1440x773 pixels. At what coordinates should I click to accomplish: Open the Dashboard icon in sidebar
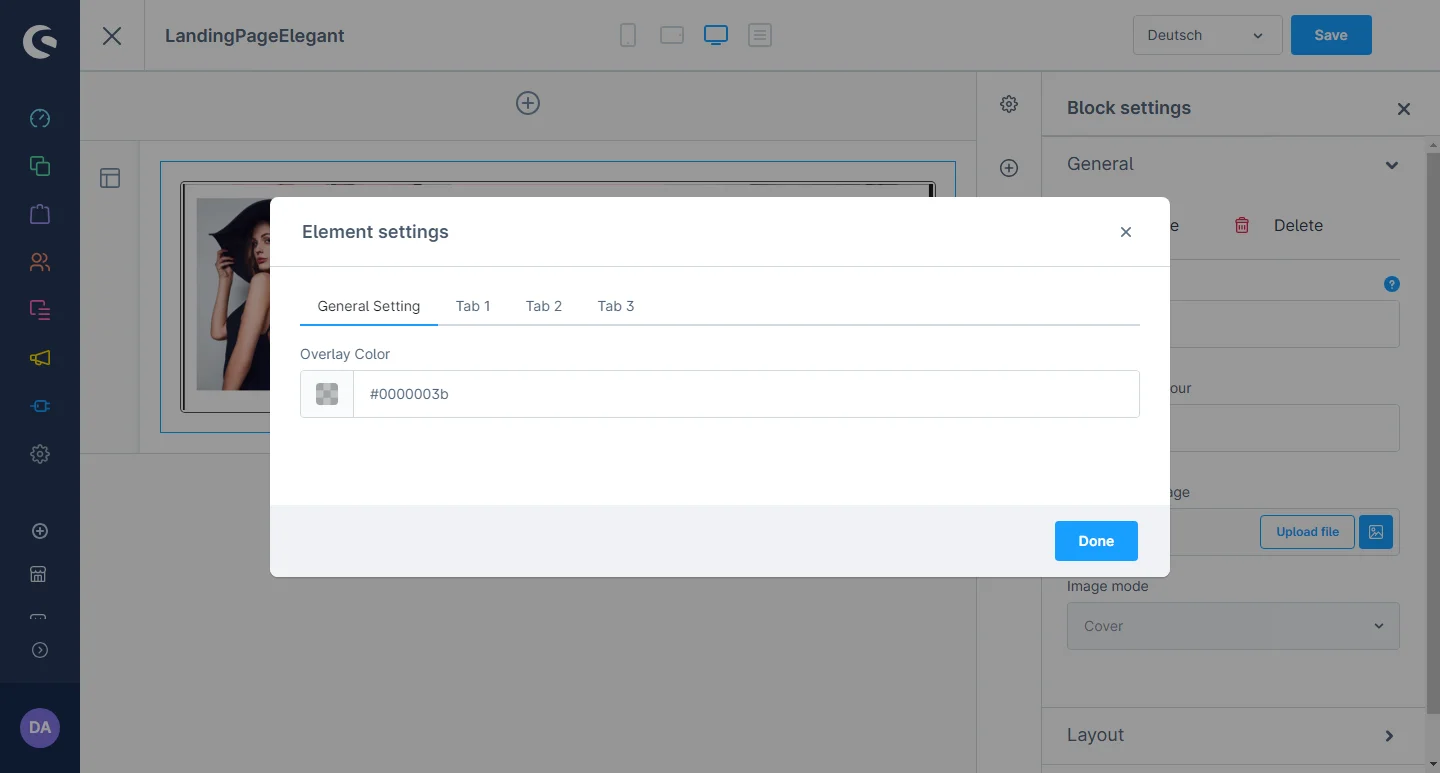coord(40,118)
